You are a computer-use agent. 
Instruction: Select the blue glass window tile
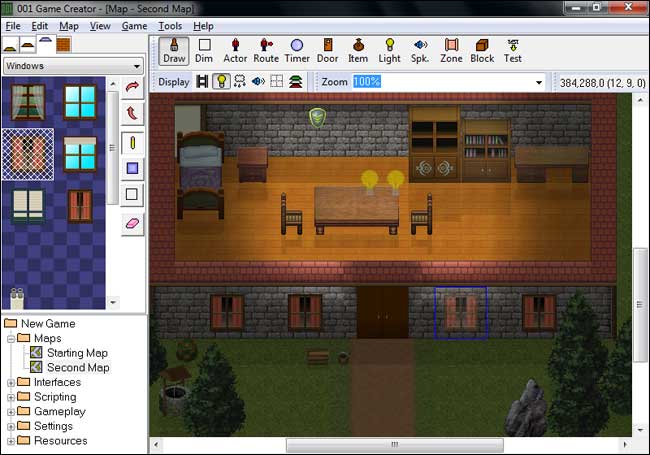[79, 101]
